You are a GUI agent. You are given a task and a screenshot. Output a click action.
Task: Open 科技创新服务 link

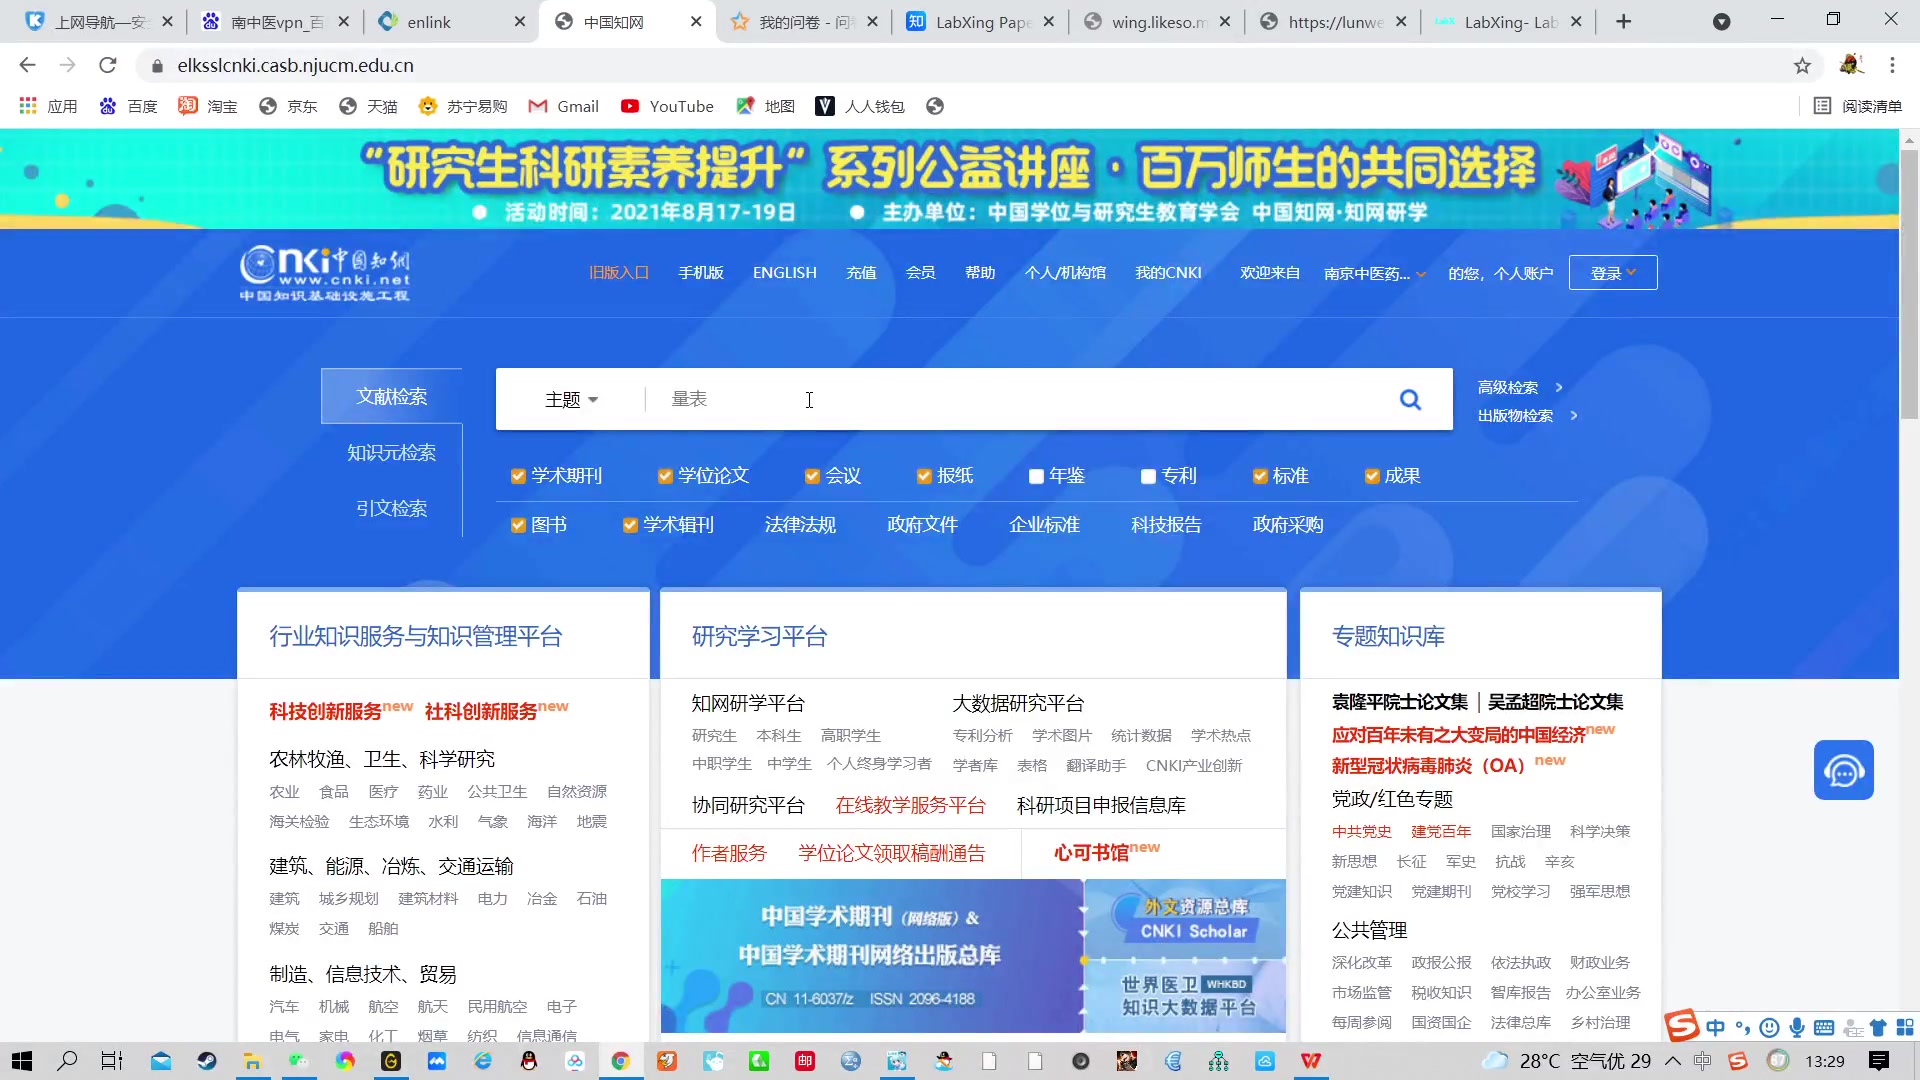[x=325, y=711]
